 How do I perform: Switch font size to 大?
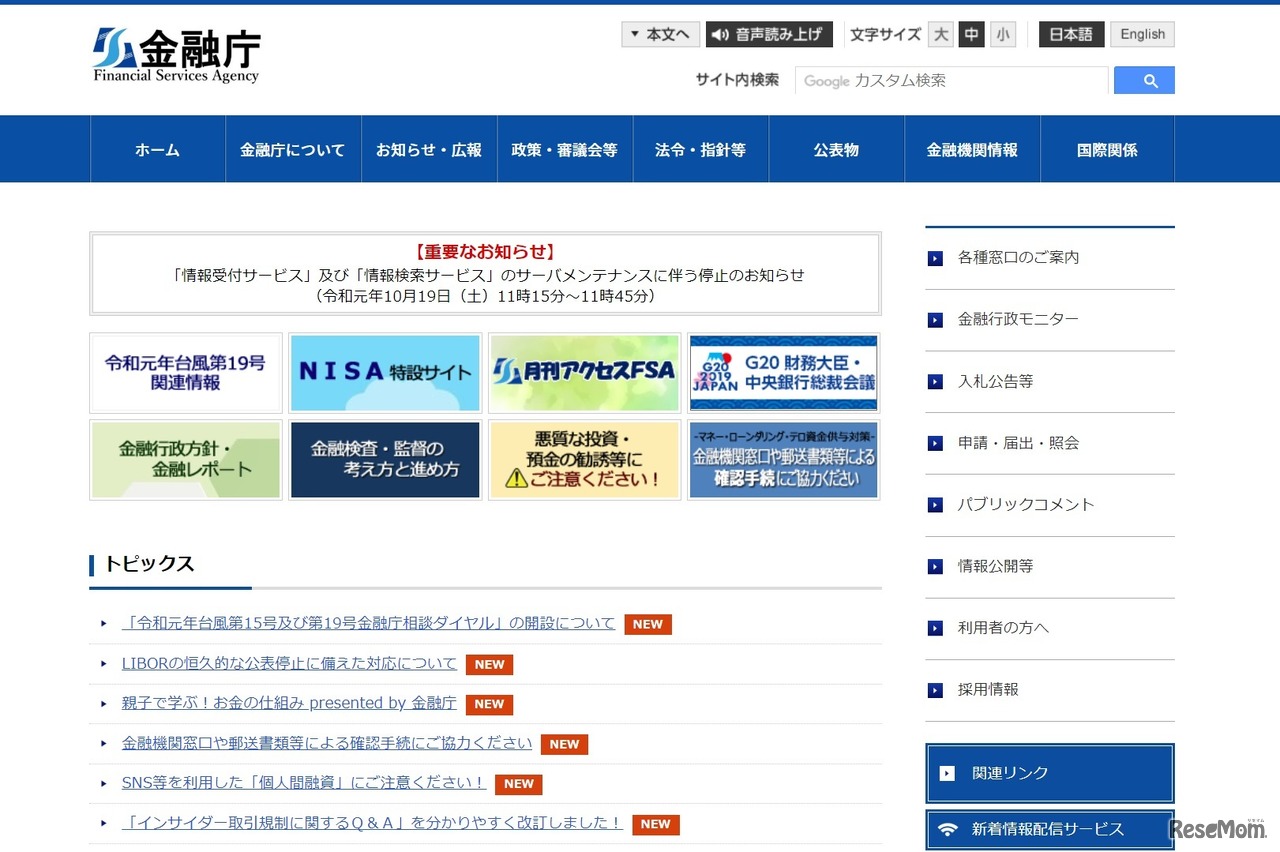[x=940, y=34]
